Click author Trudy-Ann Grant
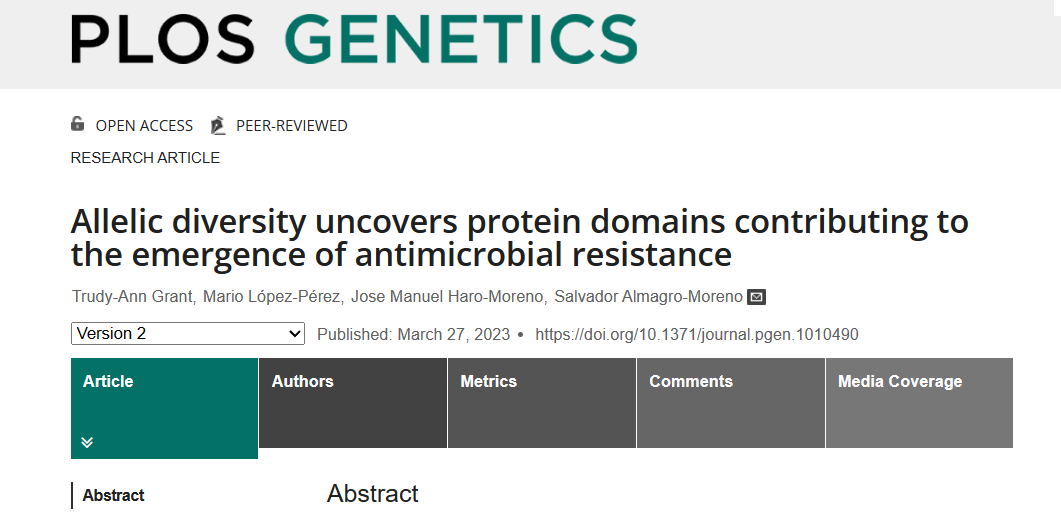Image resolution: width=1061 pixels, height=515 pixels. pos(132,297)
